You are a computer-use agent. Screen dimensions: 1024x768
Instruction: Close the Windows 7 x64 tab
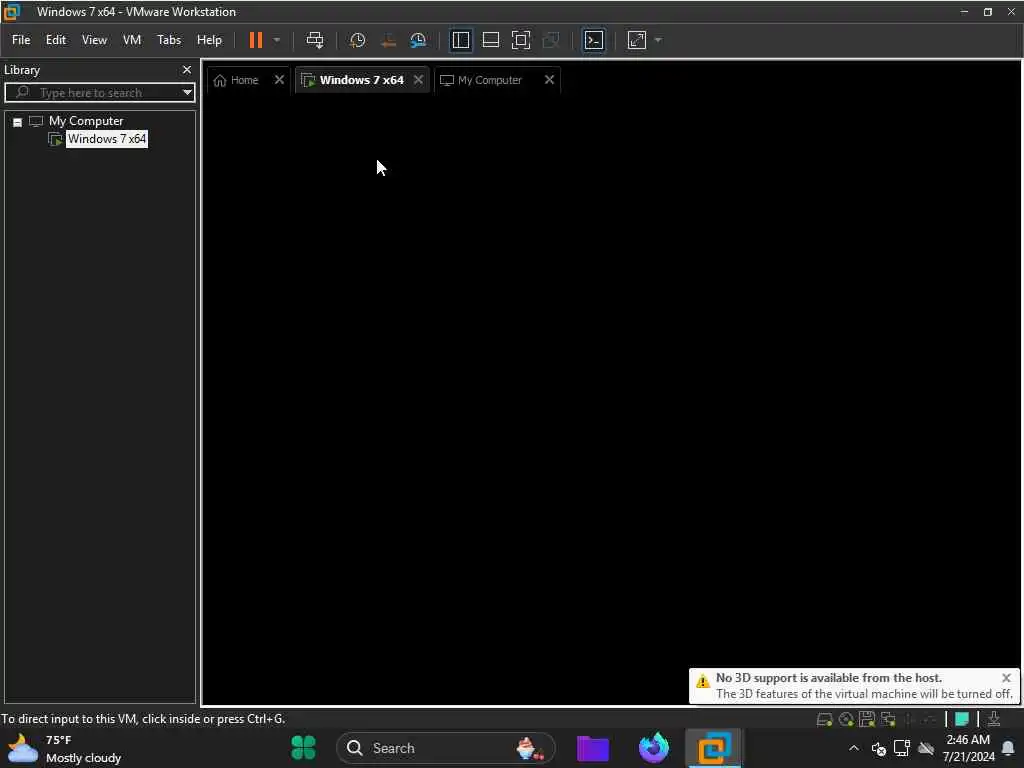[419, 80]
